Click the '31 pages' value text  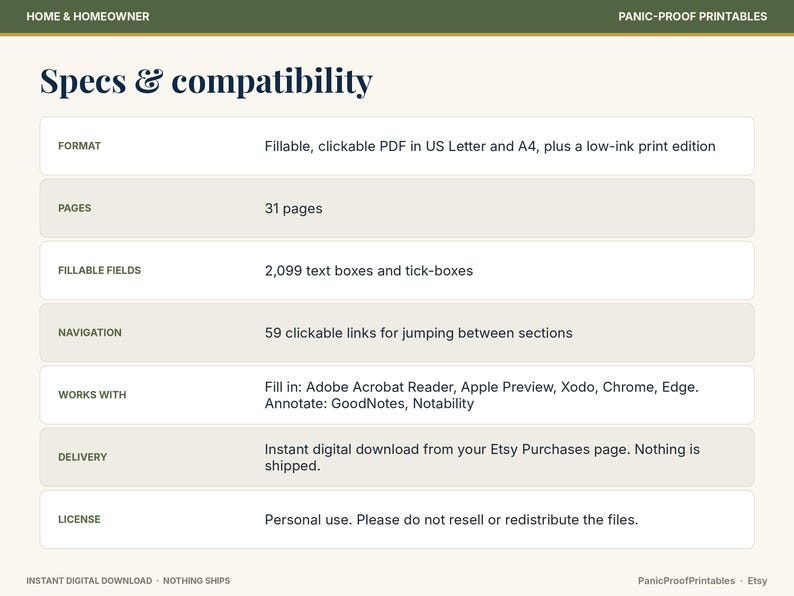[x=294, y=209]
